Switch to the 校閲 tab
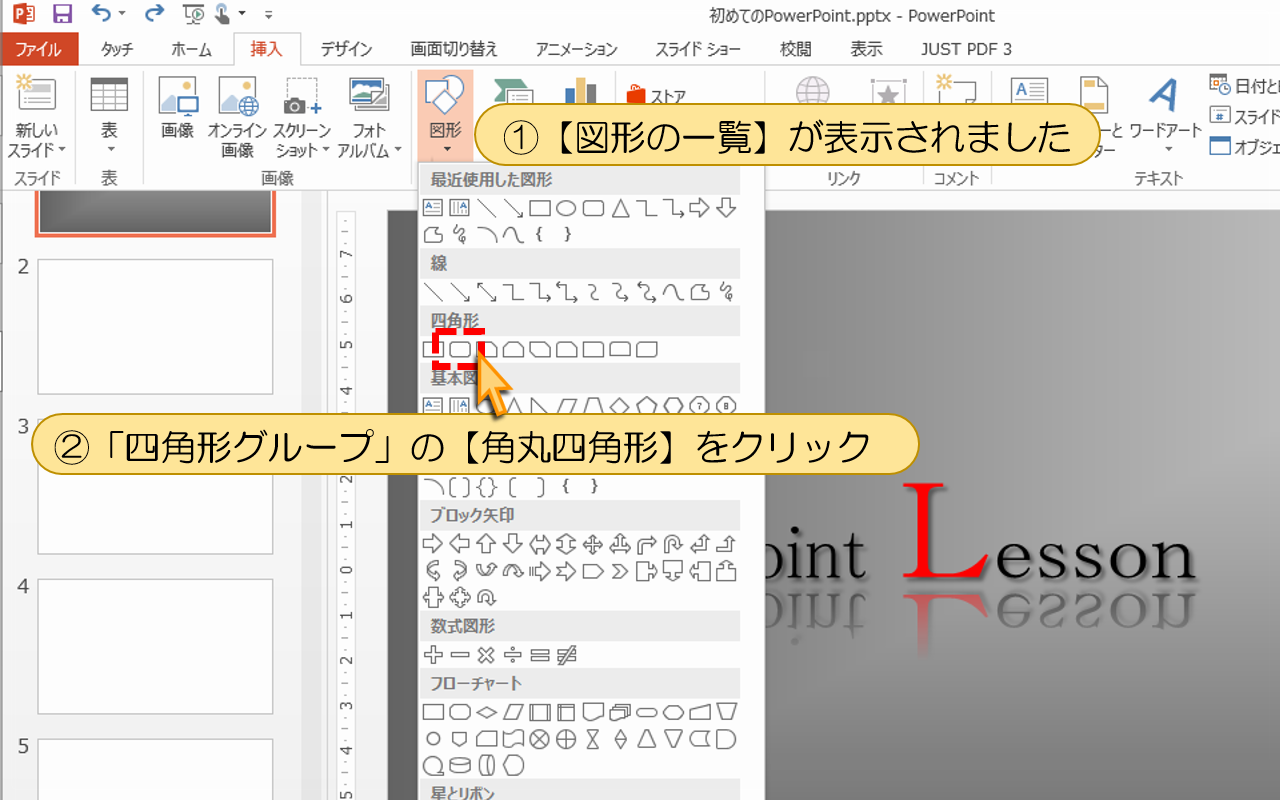 click(796, 49)
